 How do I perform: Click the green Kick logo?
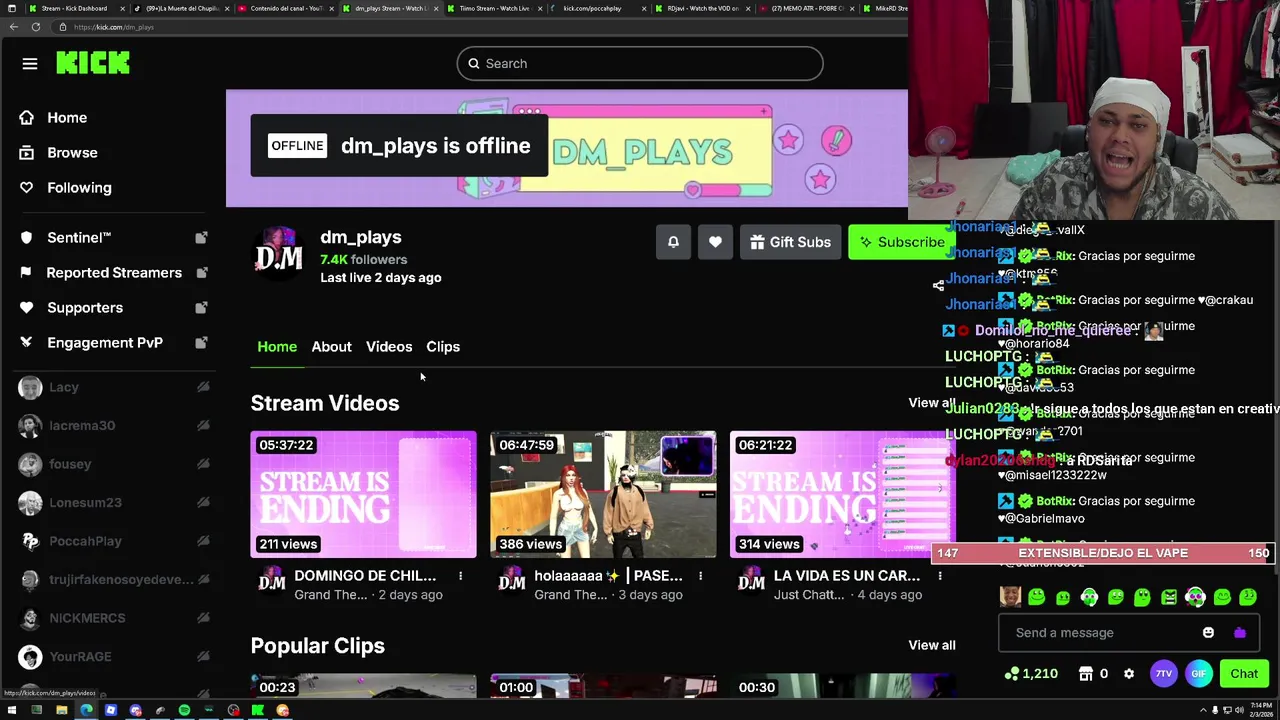point(93,64)
